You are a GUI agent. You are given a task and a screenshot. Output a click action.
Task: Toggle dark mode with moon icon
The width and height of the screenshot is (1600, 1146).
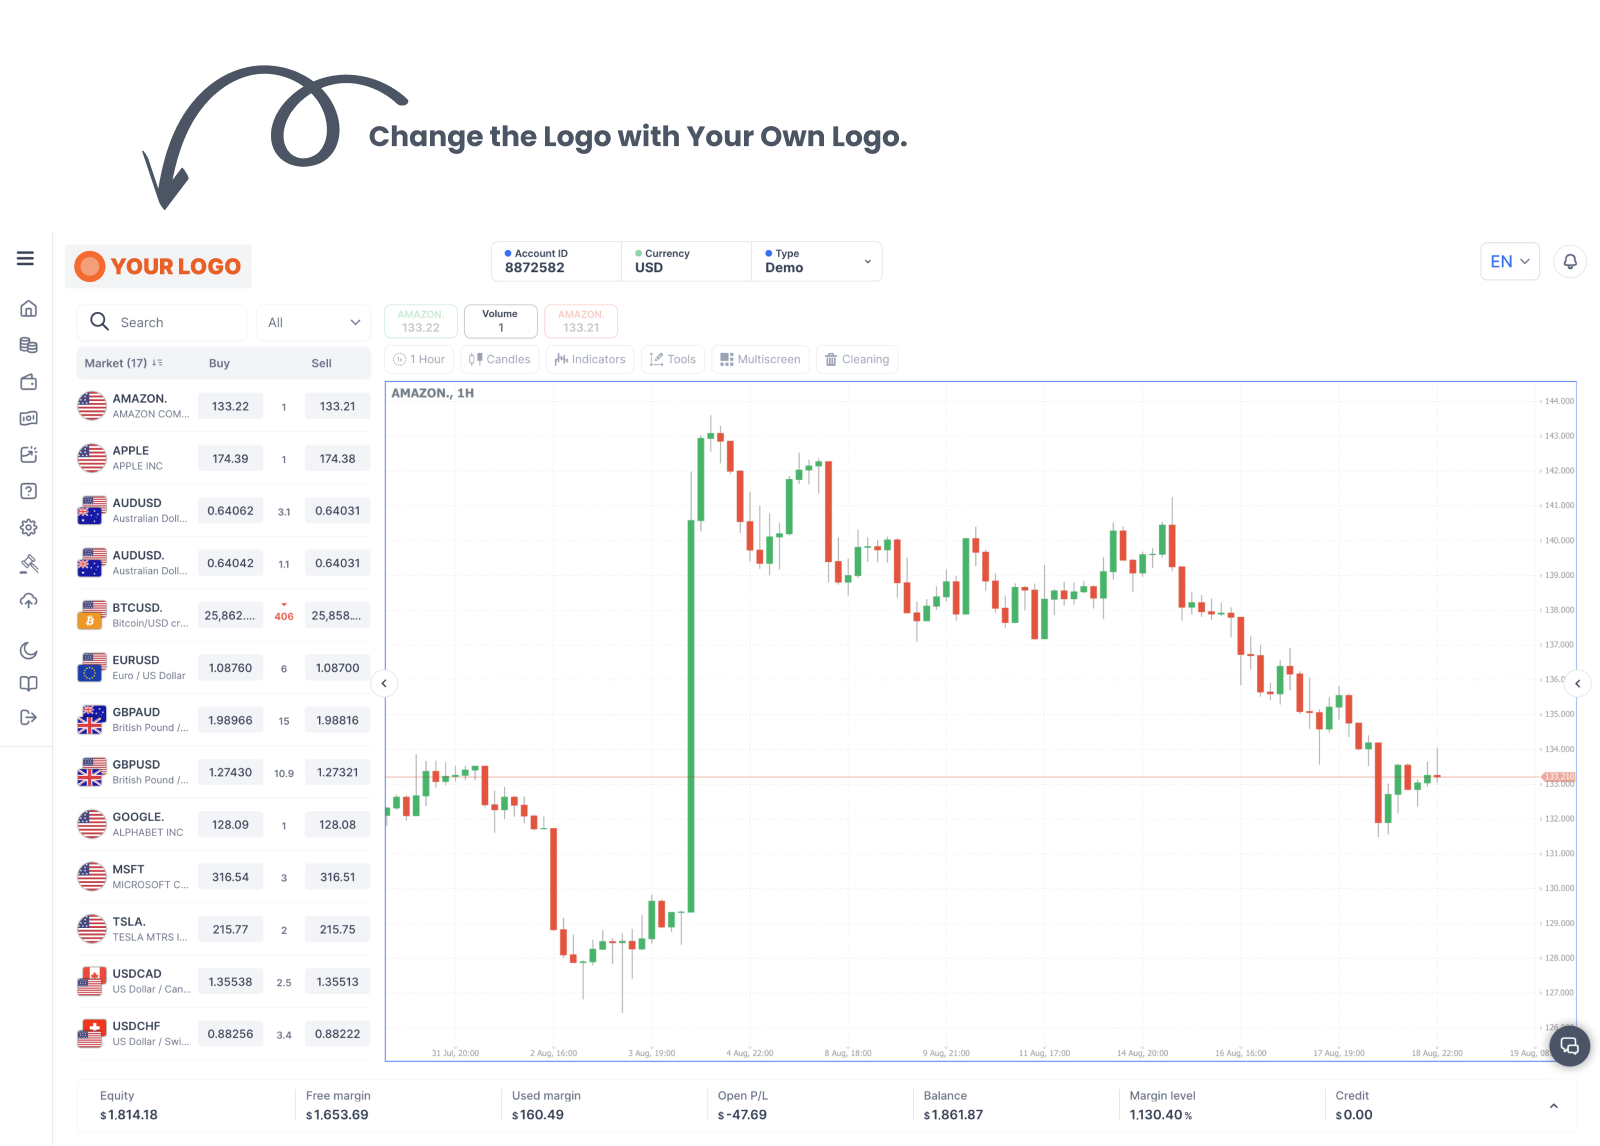point(29,651)
